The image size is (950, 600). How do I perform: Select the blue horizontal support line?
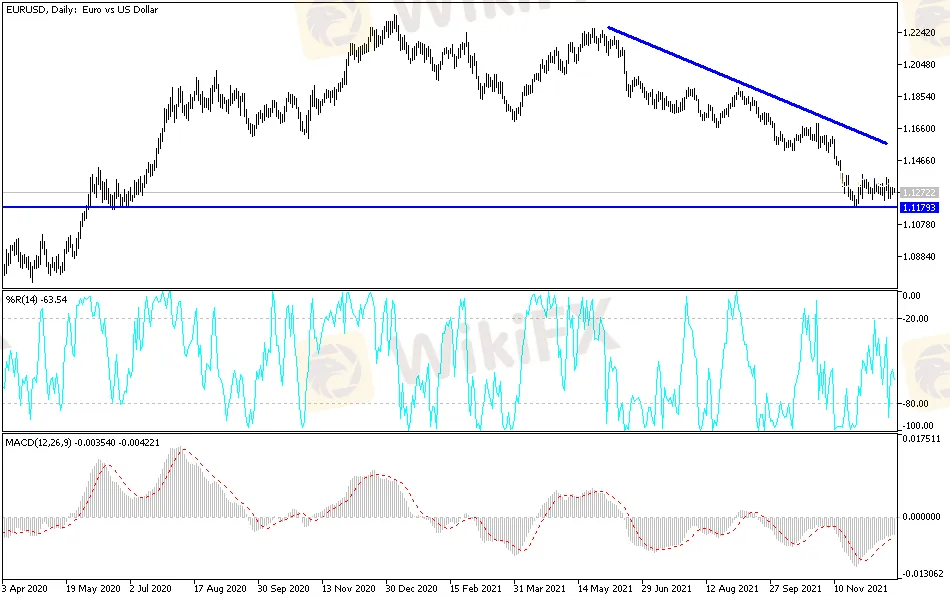point(450,207)
